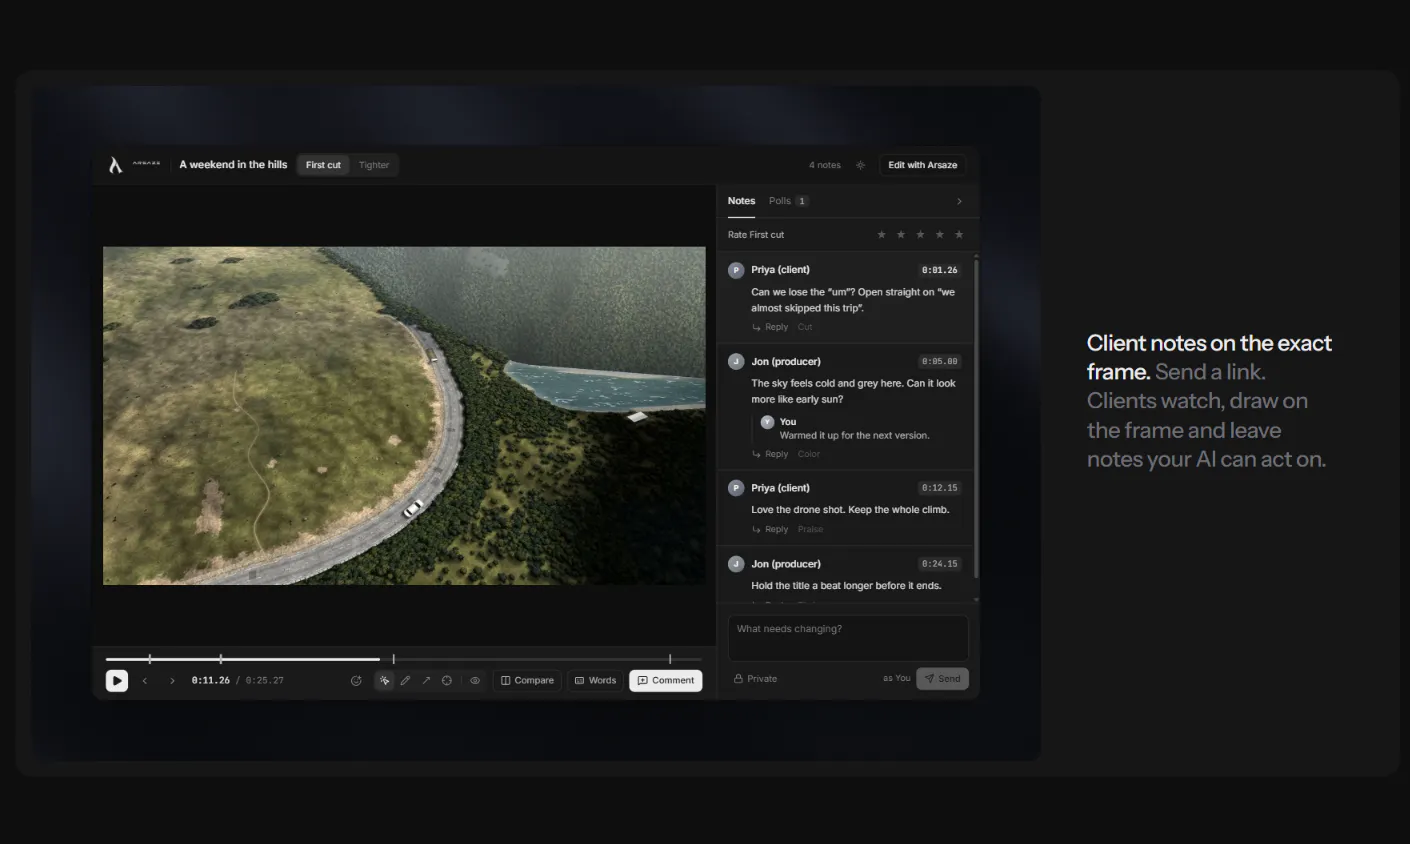
Task: Click the Arsaze logo icon
Action: click(116, 165)
